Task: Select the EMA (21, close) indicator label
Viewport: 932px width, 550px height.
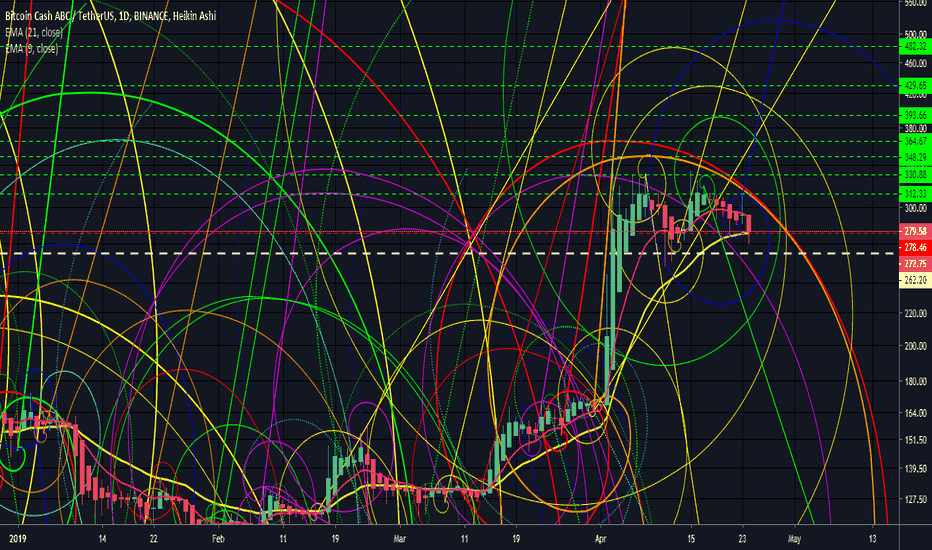Action: [x=34, y=32]
